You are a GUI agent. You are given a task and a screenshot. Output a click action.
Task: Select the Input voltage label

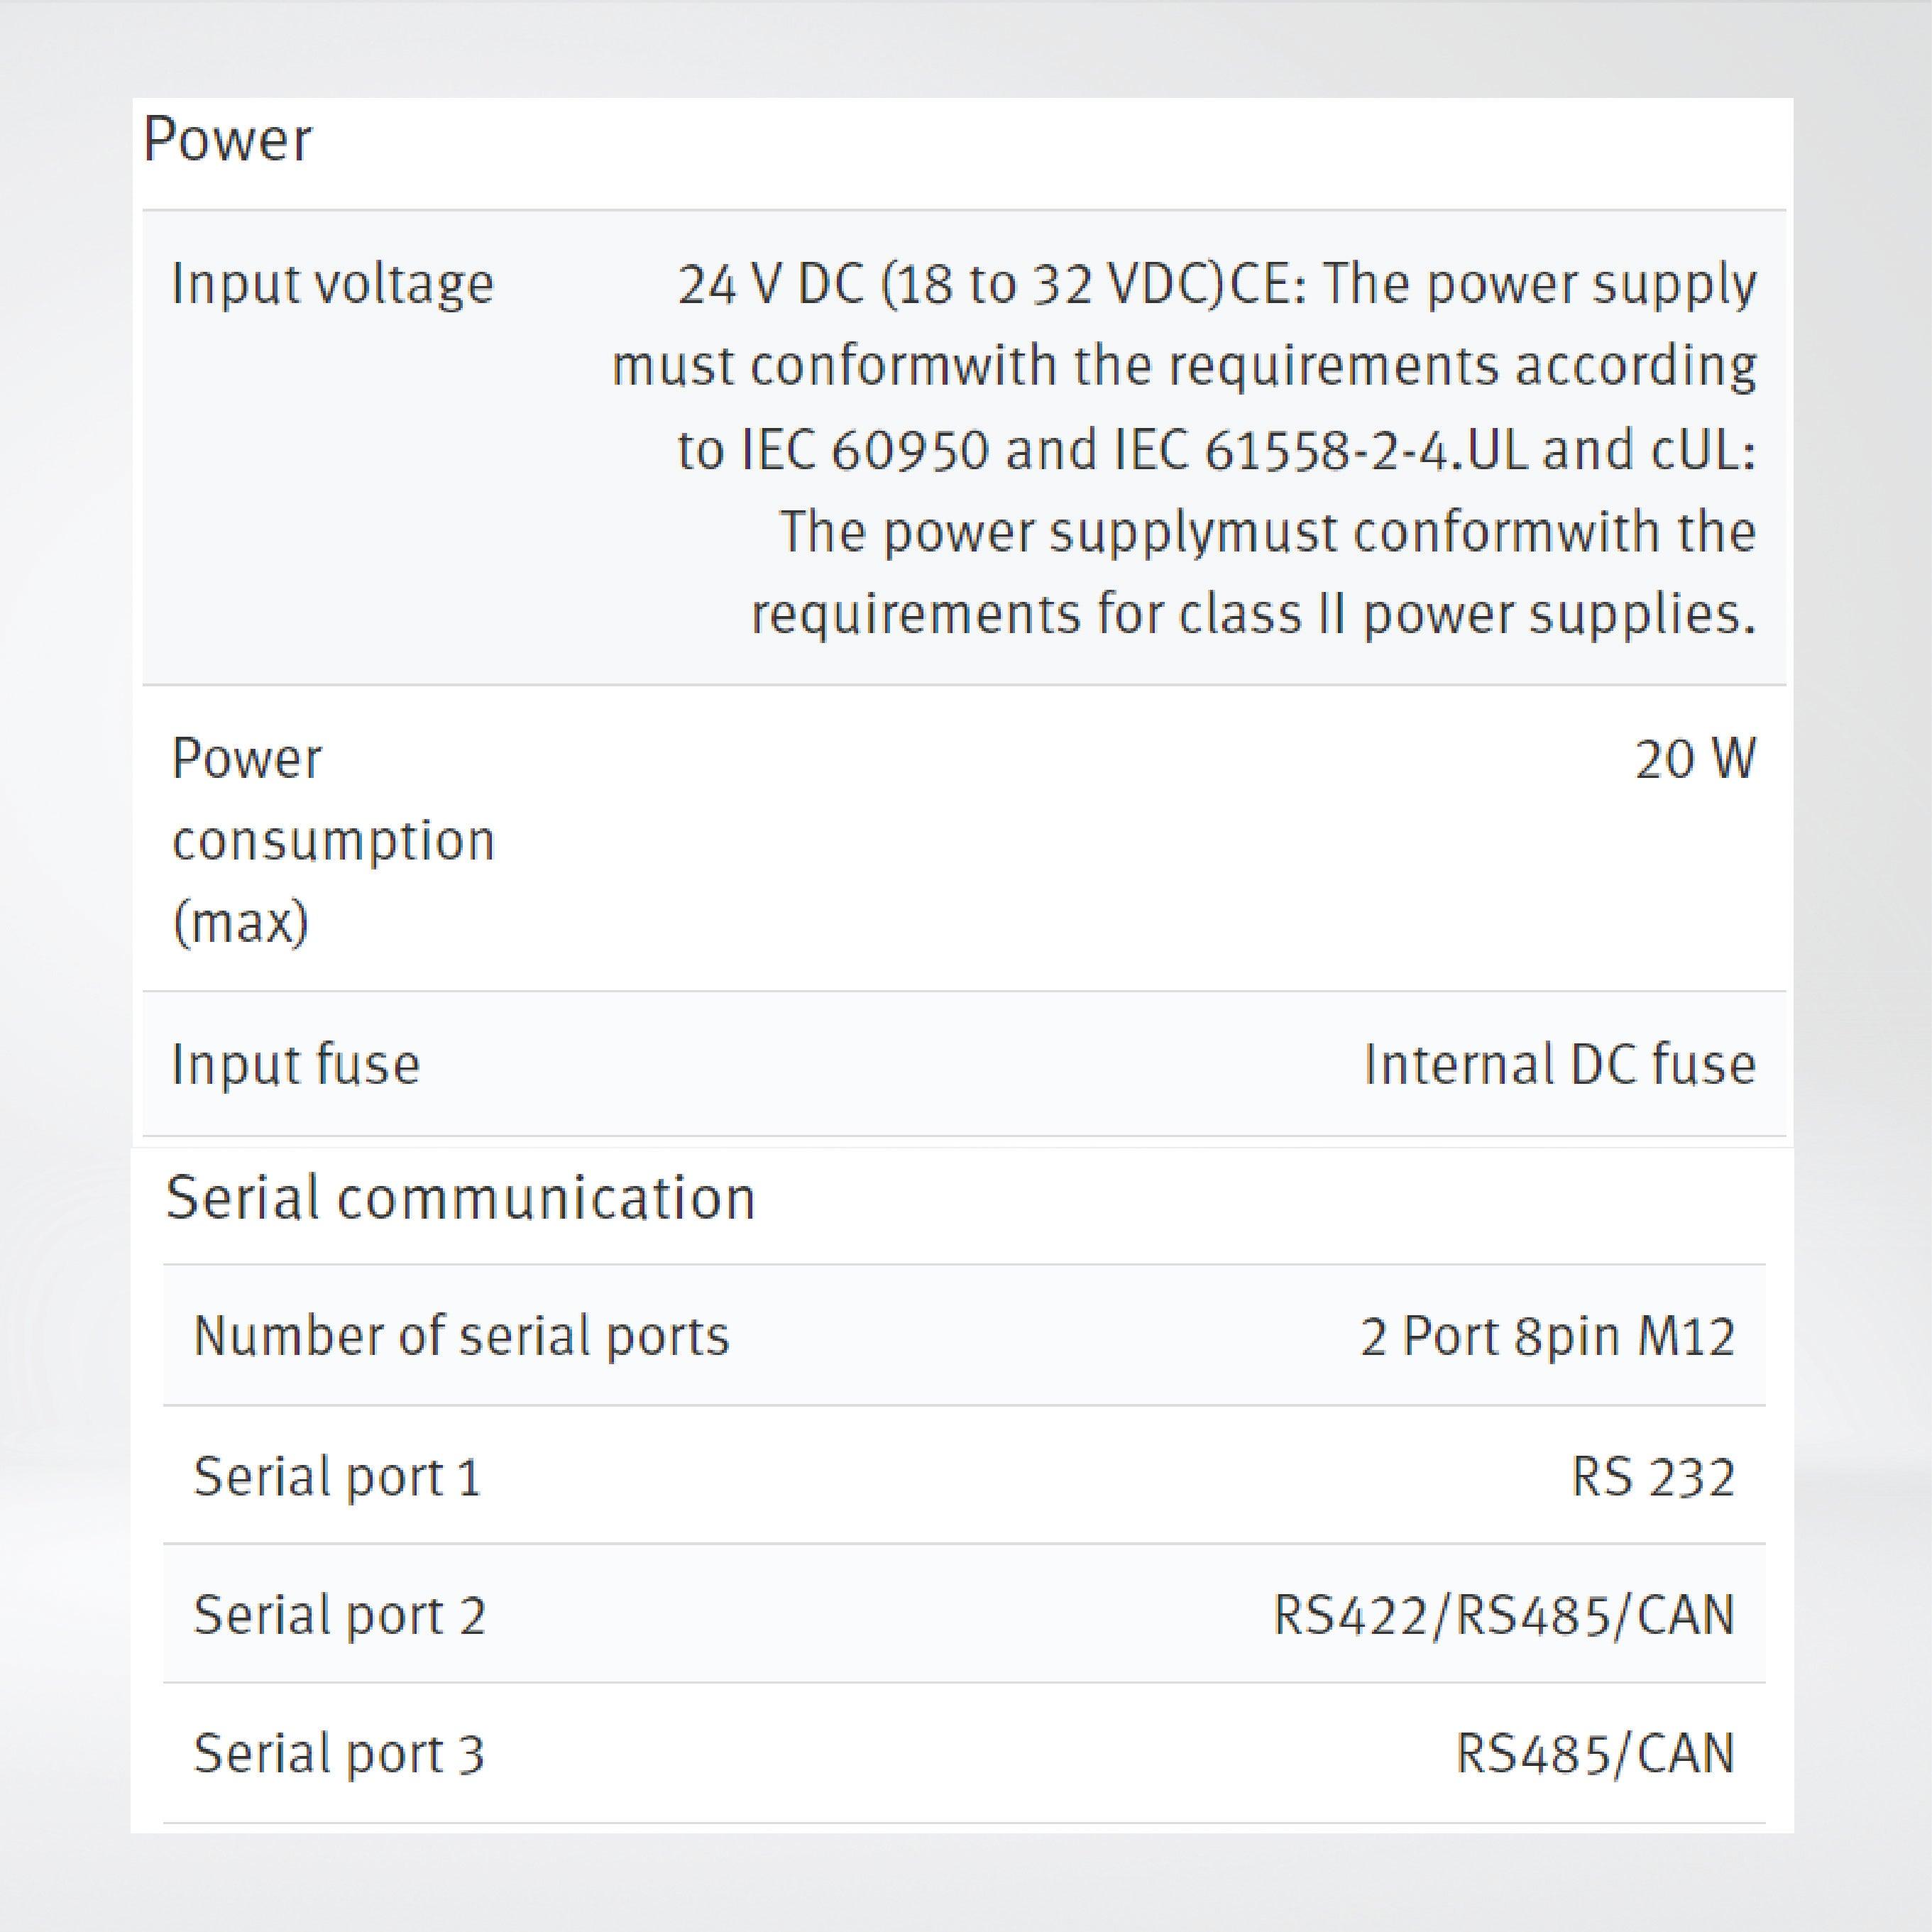332,284
